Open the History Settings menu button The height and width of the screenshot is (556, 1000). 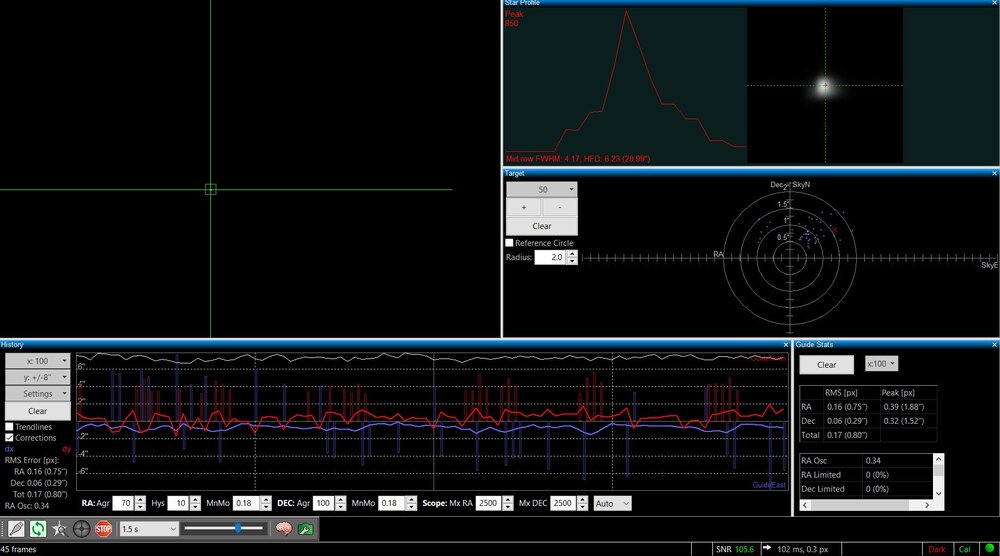coord(37,394)
